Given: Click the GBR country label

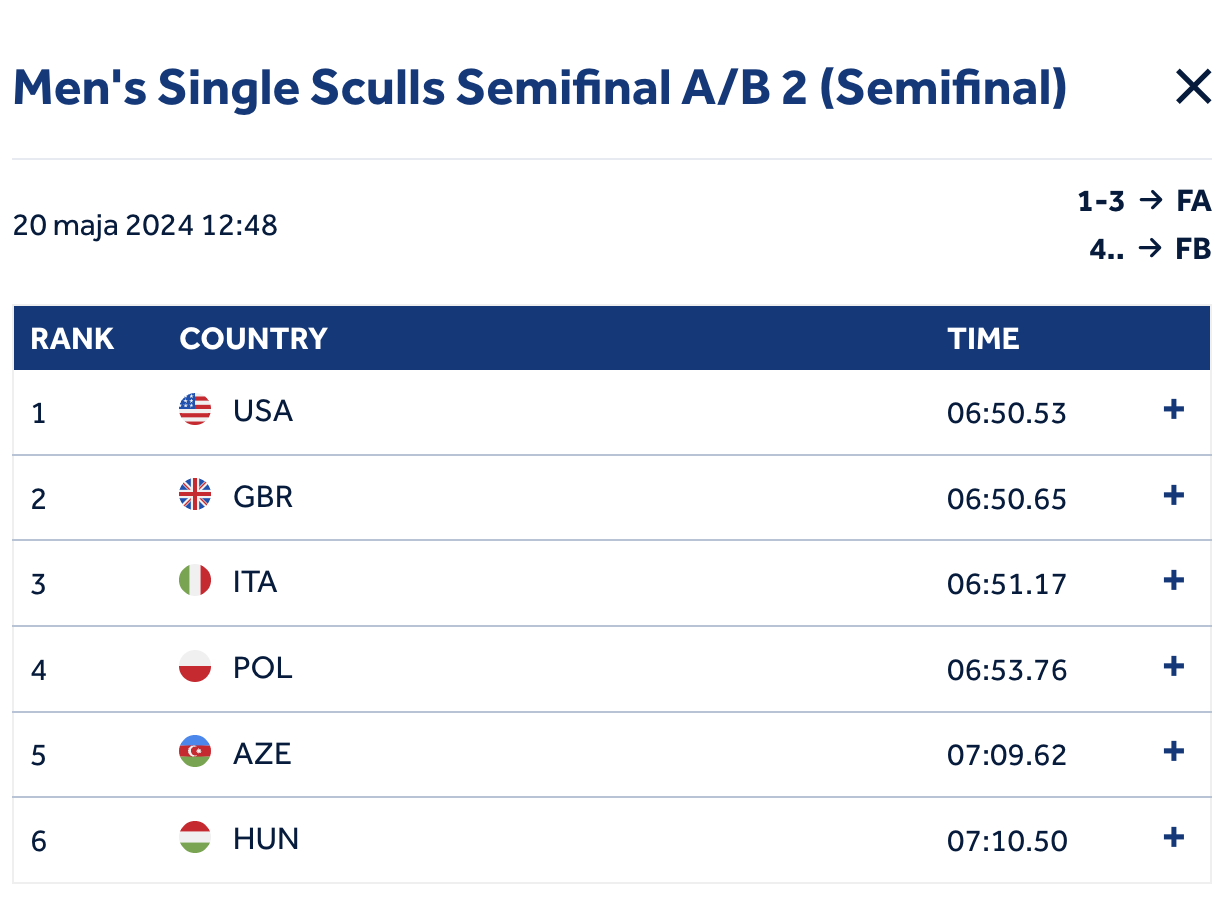Looking at the screenshot, I should click(x=263, y=497).
